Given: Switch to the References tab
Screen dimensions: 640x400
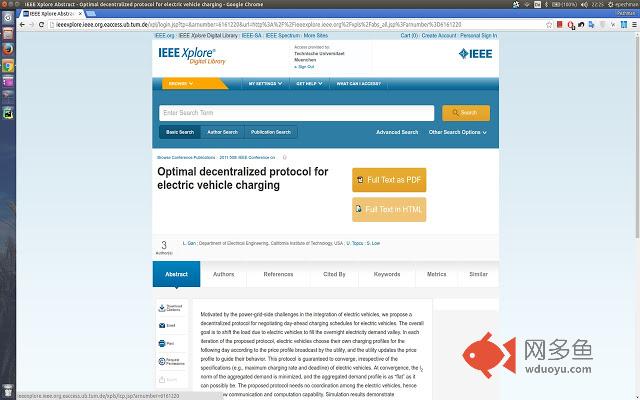Looking at the screenshot, I should coord(278,274).
